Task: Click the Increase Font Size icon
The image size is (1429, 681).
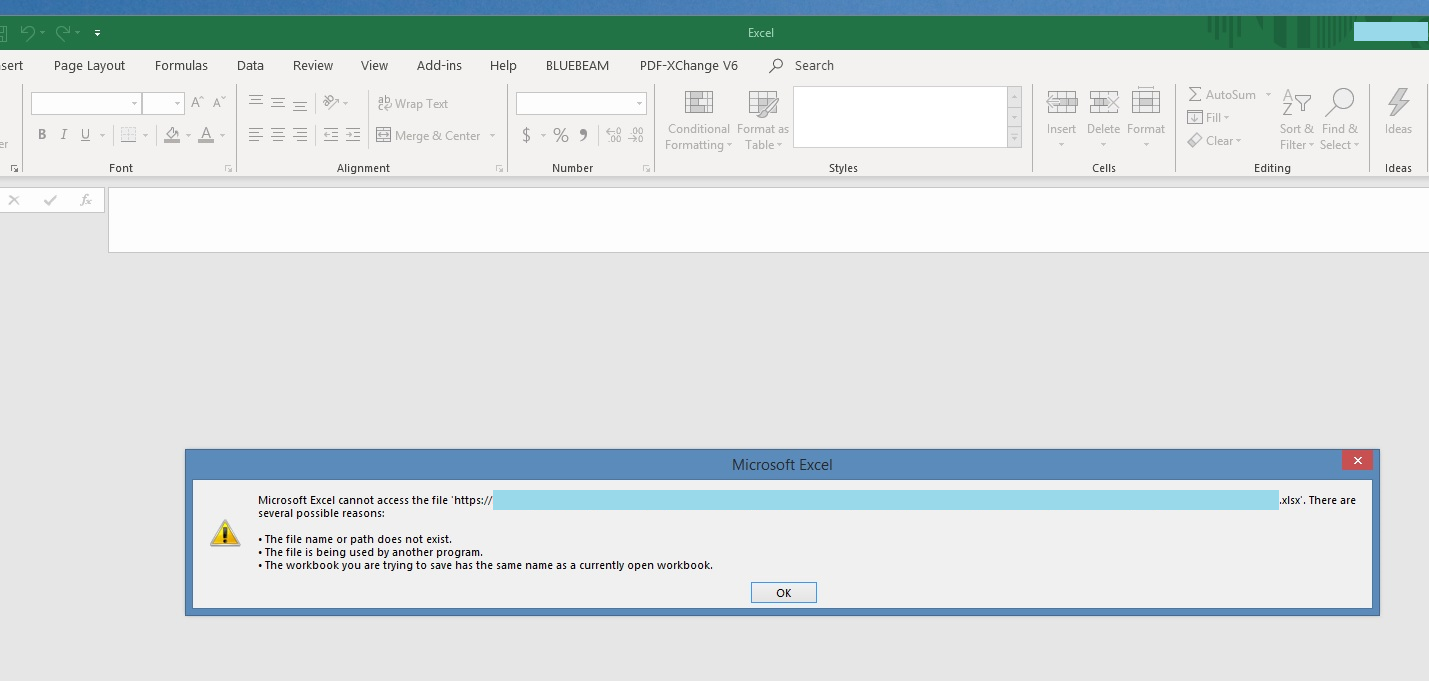Action: point(197,103)
